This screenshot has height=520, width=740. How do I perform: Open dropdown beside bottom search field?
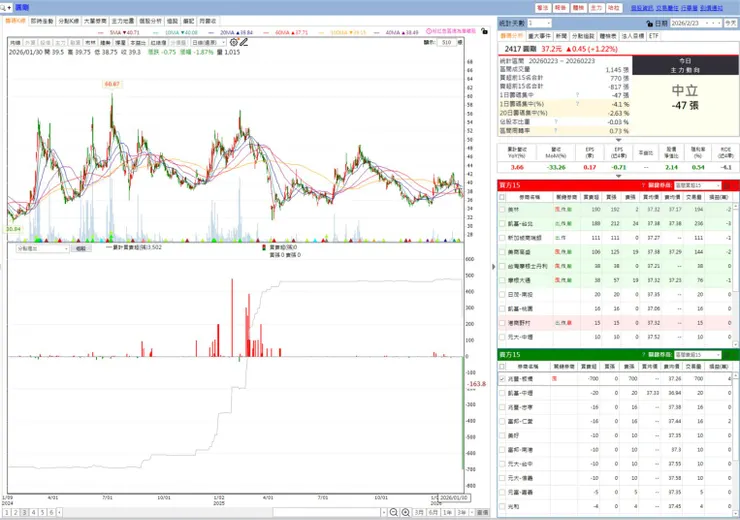click(384, 512)
